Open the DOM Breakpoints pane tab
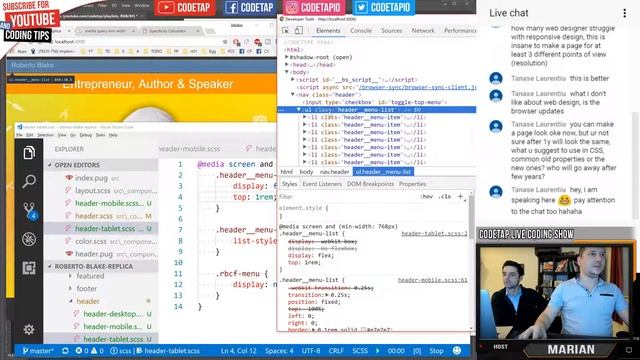The height and width of the screenshot is (360, 640). (x=370, y=184)
